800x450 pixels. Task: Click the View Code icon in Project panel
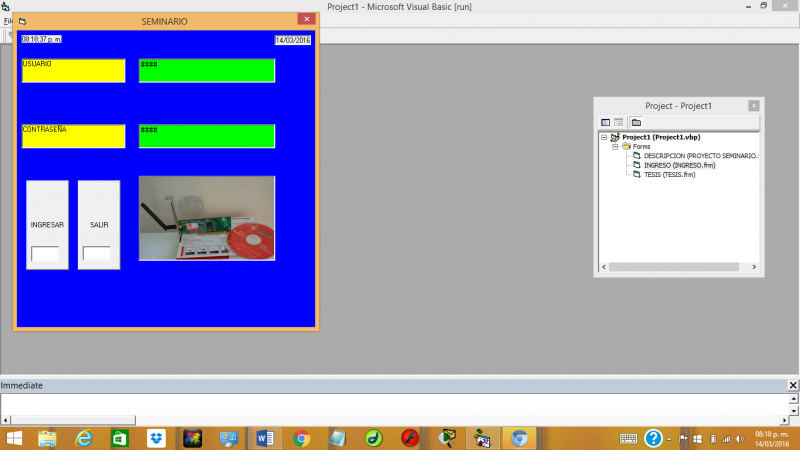coord(606,122)
